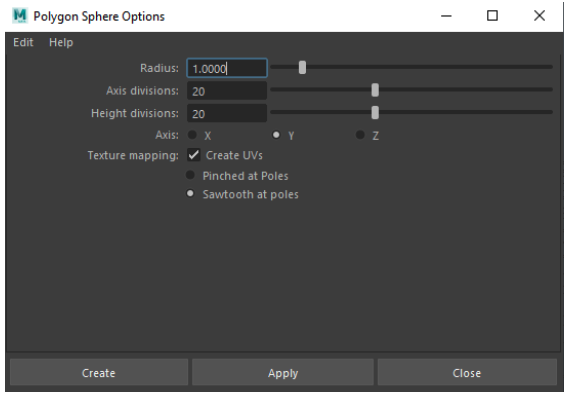Click the Radius input field
The image size is (569, 395).
[x=227, y=68]
